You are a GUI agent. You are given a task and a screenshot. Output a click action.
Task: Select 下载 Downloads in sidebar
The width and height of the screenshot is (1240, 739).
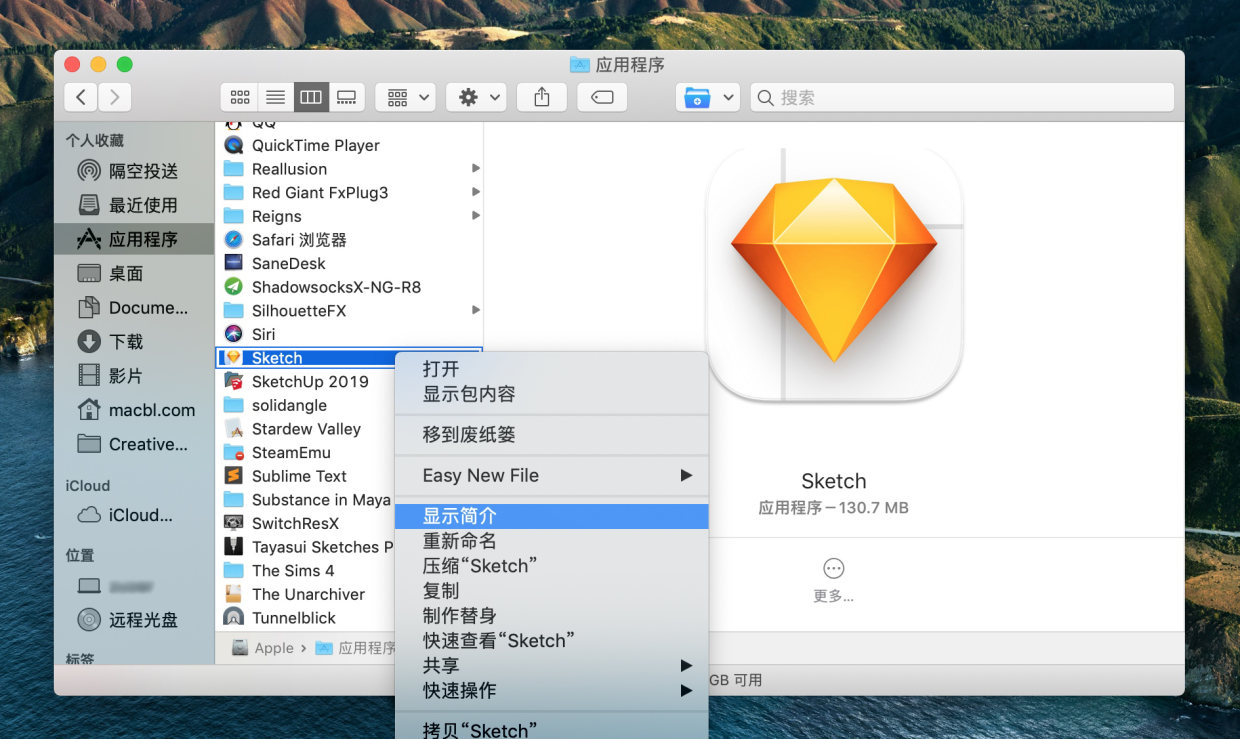coord(126,341)
